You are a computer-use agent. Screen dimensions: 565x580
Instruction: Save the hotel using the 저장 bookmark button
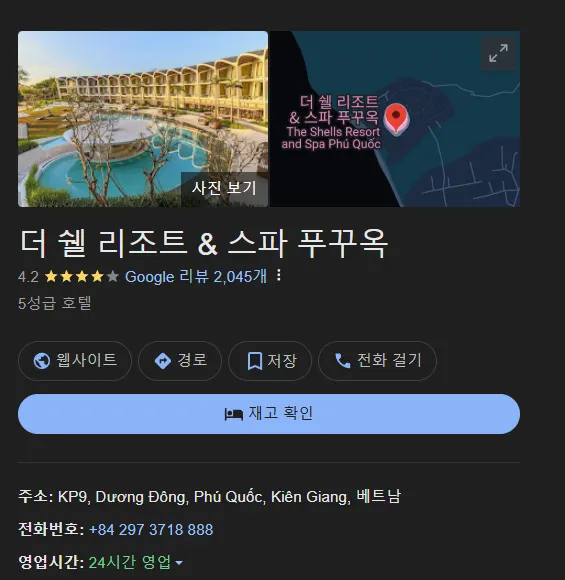270,361
